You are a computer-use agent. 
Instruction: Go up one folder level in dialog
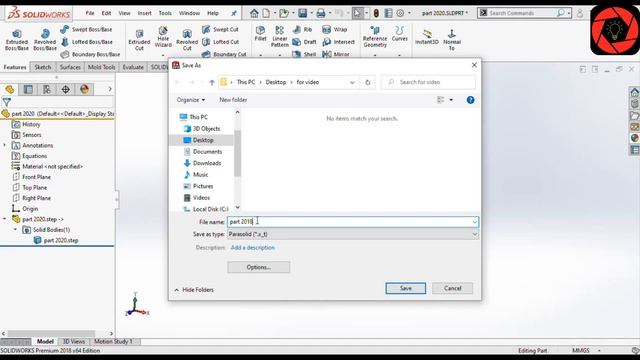click(211, 82)
